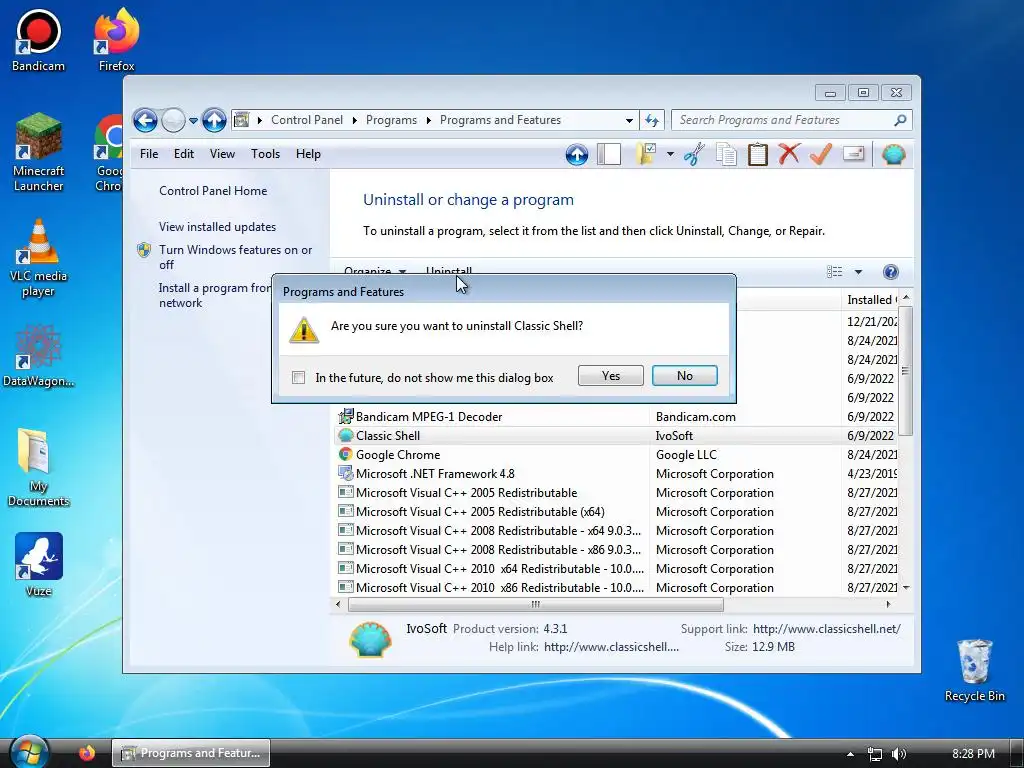1024x768 pixels.
Task: Click the Minecraft Launcher desktop icon
Action: [39, 153]
